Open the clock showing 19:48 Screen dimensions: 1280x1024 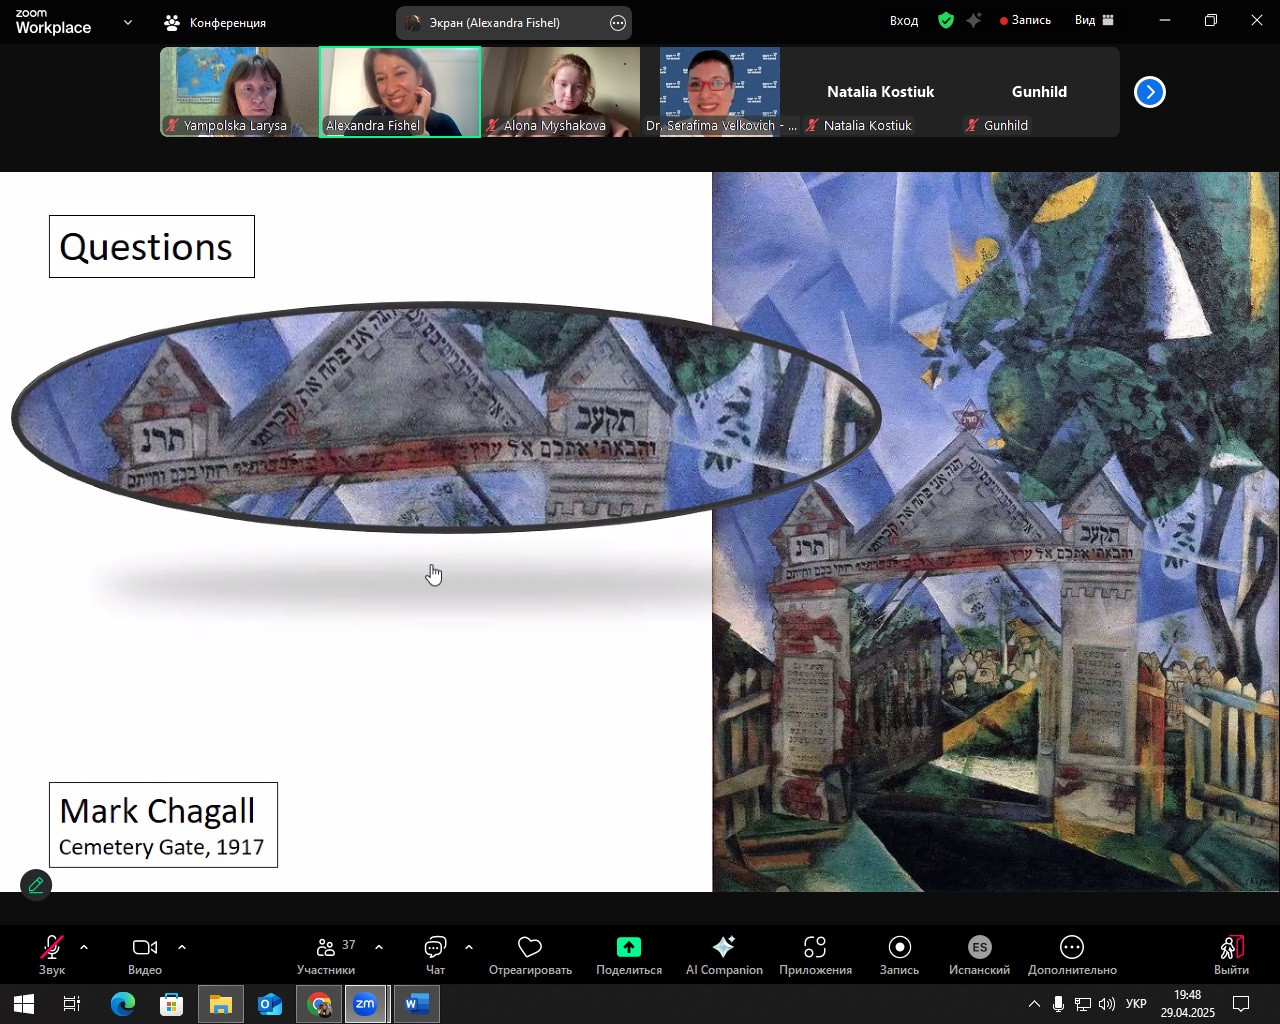1187,1004
